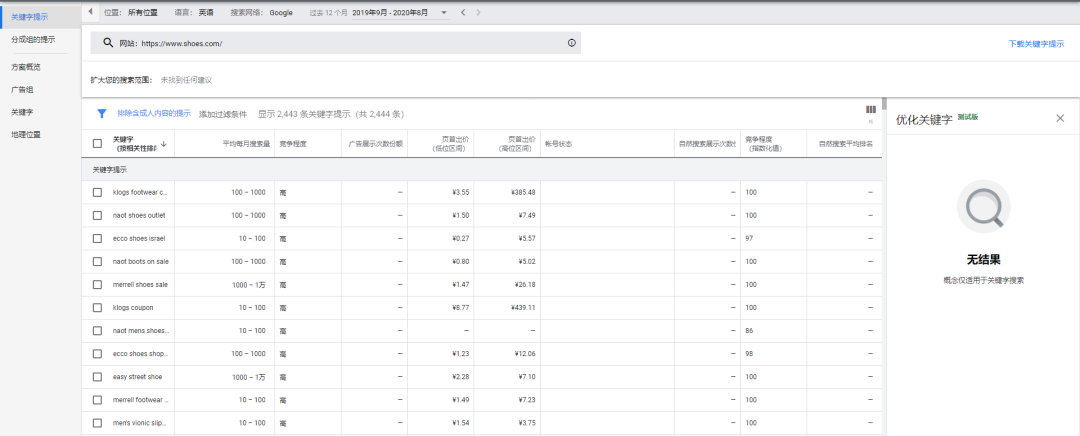Click the 关键字提示 group row label

click(110, 169)
